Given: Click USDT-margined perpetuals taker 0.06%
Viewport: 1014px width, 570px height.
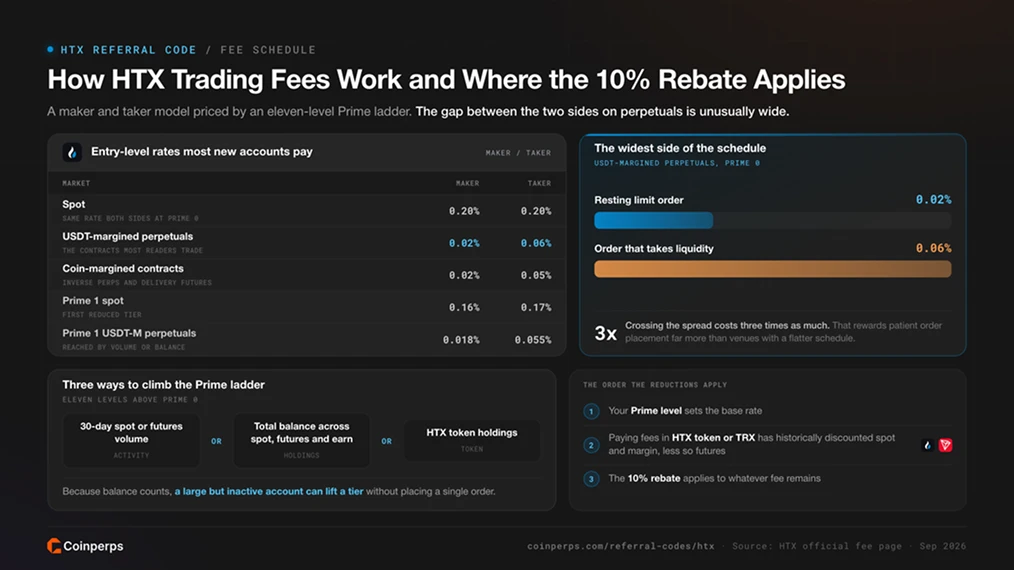Looking at the screenshot, I should 536,243.
